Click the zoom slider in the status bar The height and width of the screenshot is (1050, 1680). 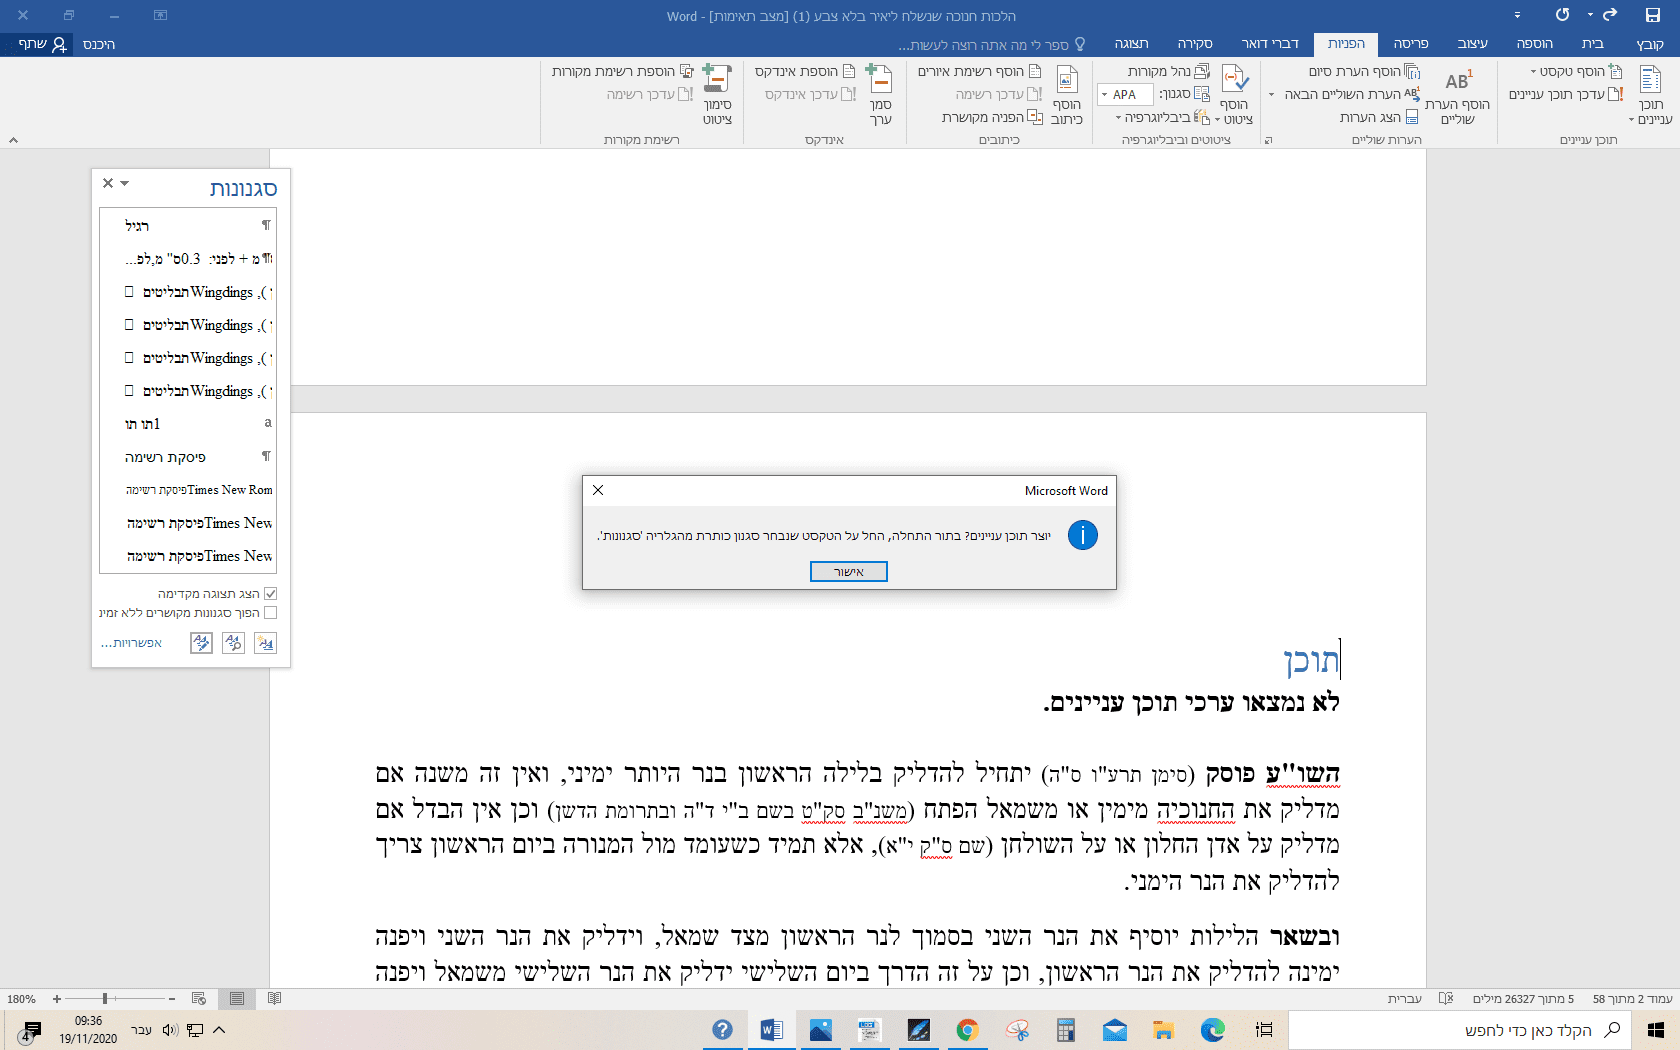[x=114, y=999]
